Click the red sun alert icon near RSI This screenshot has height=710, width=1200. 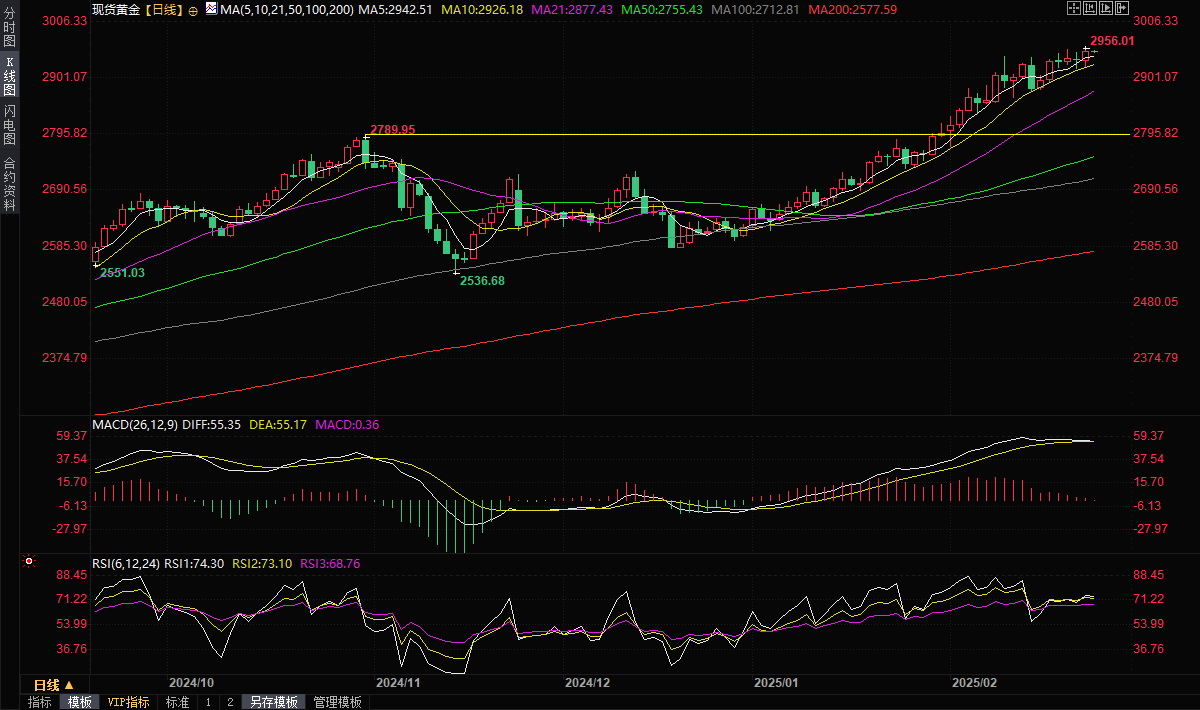coord(29,562)
